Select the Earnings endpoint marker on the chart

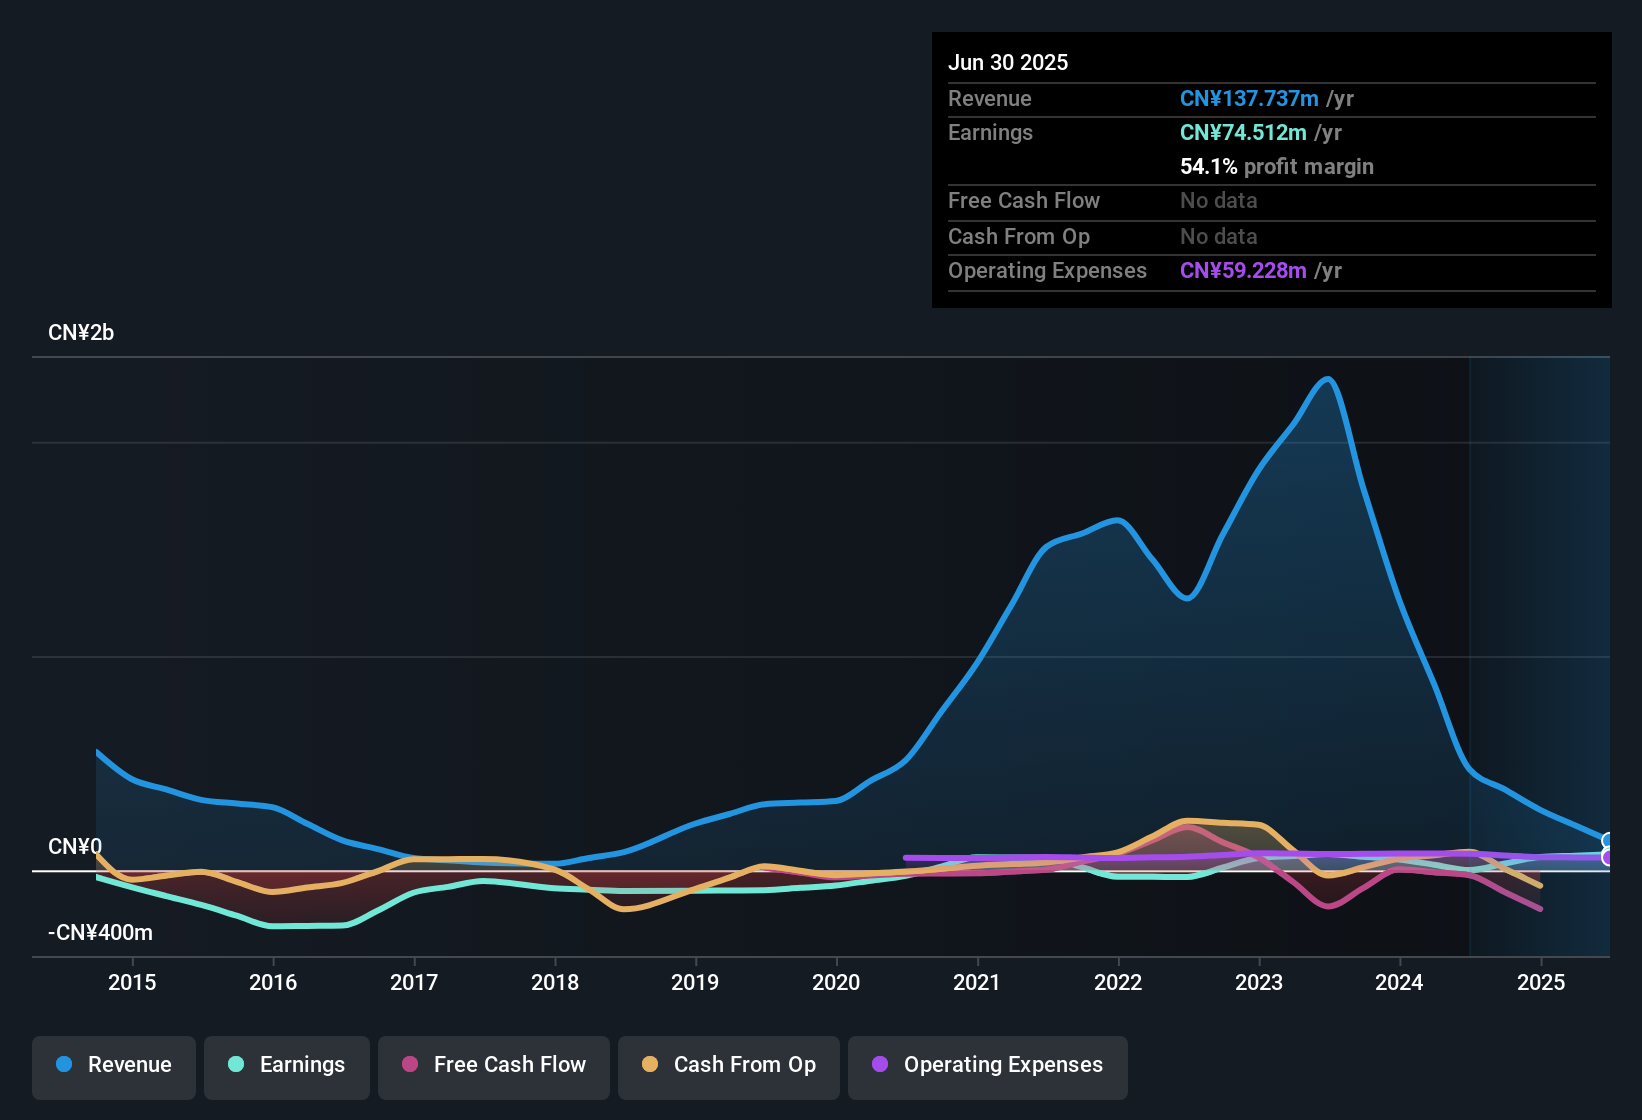[1608, 852]
